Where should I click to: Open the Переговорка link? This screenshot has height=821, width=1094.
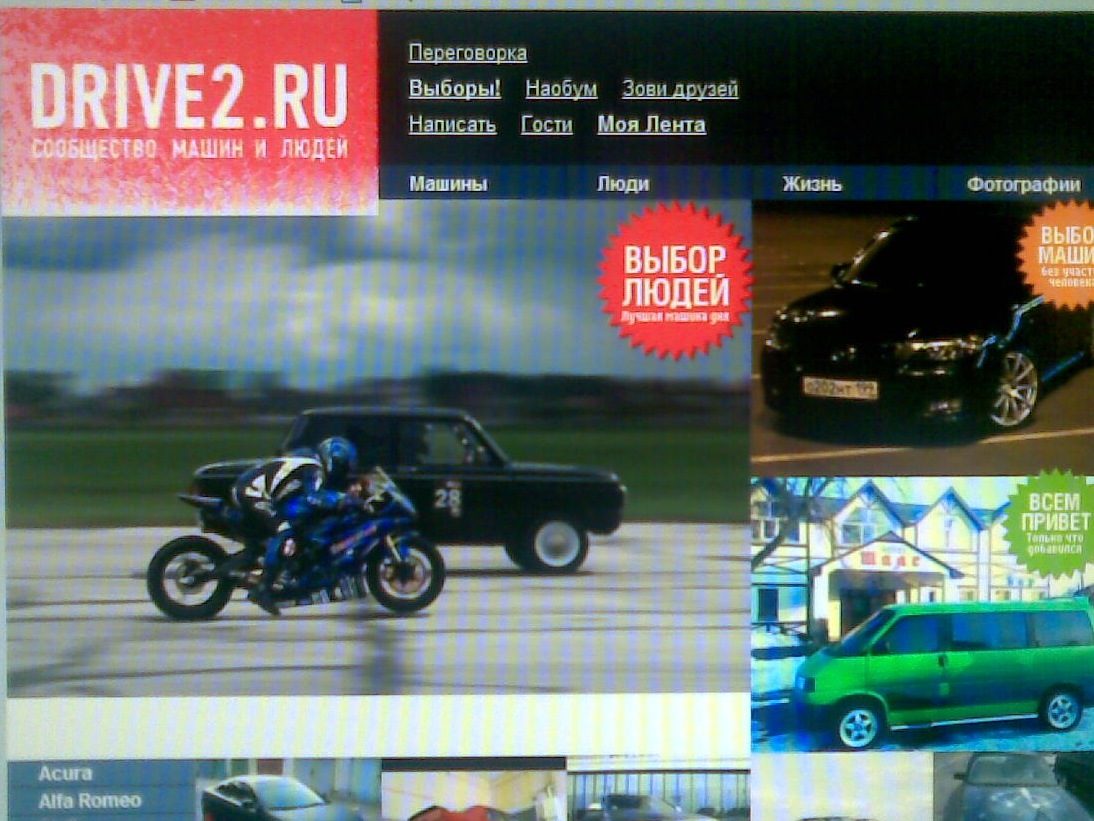pos(467,53)
